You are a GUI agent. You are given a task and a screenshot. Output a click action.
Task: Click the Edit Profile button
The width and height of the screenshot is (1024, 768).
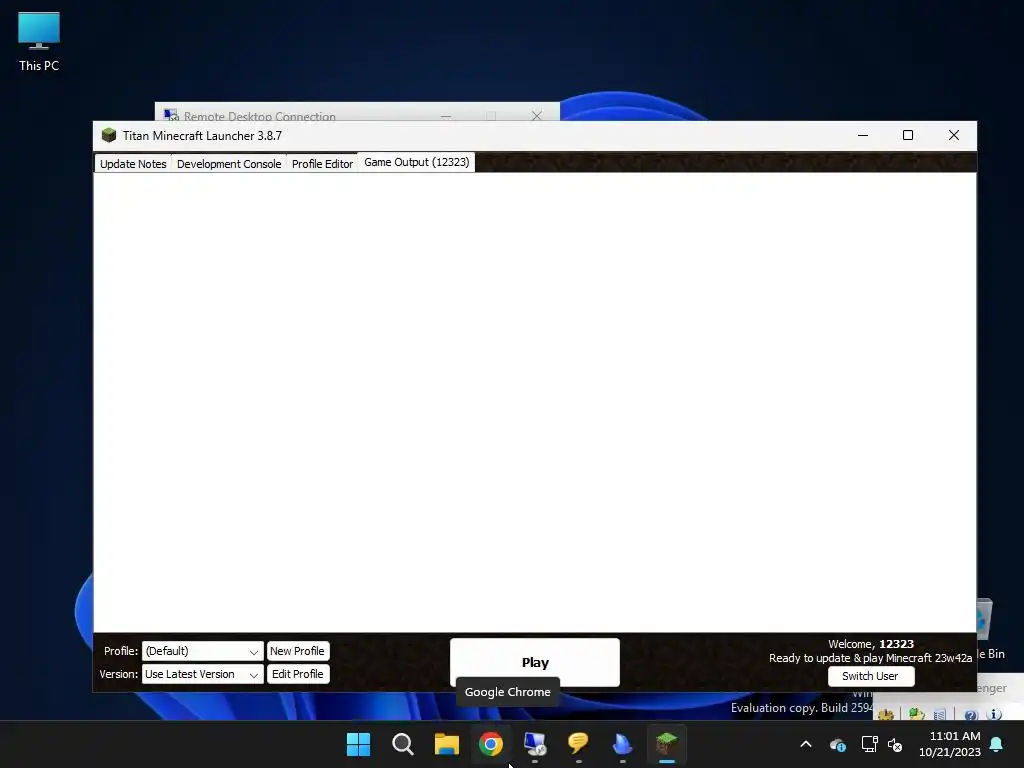click(x=298, y=674)
